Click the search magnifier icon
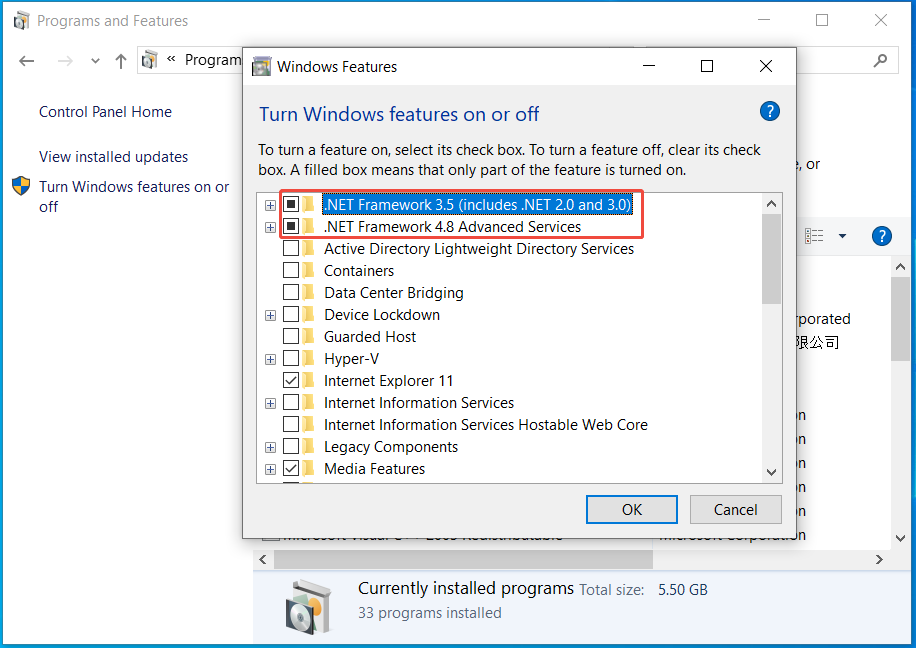The image size is (916, 648). coord(879,61)
